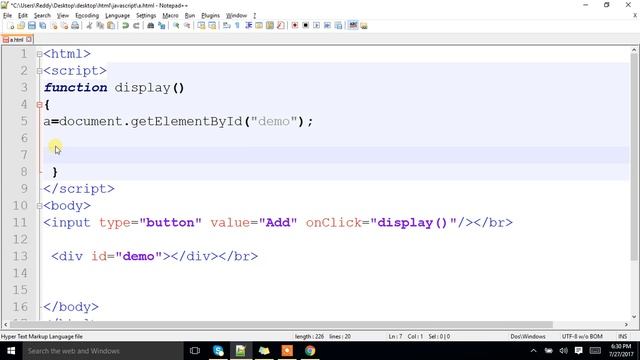Click the vertical scrollbar thumb
Image resolution: width=640 pixels, height=360 pixels.
pos(634,156)
